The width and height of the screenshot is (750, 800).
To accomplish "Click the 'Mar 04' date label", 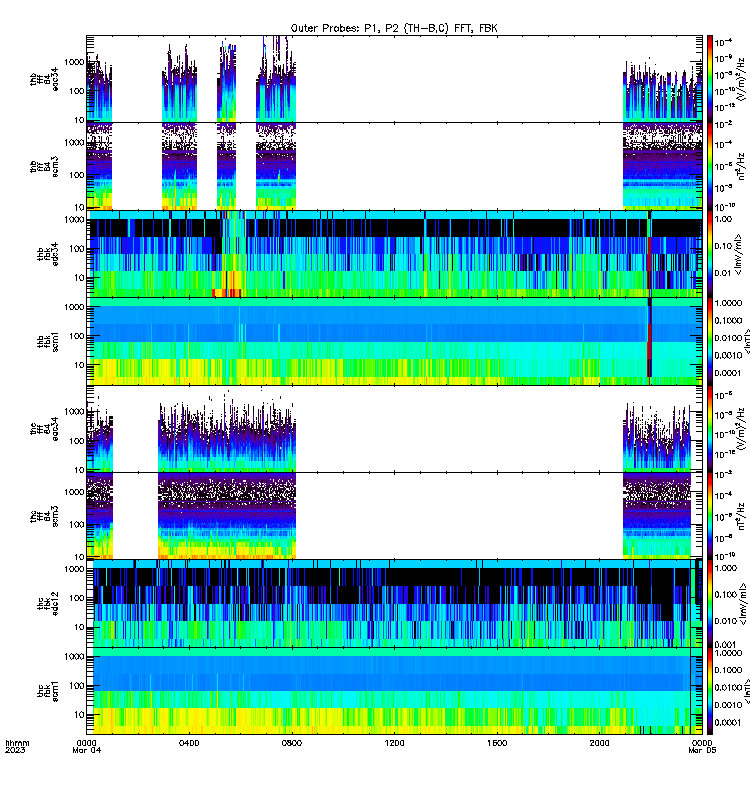I will pos(87,750).
